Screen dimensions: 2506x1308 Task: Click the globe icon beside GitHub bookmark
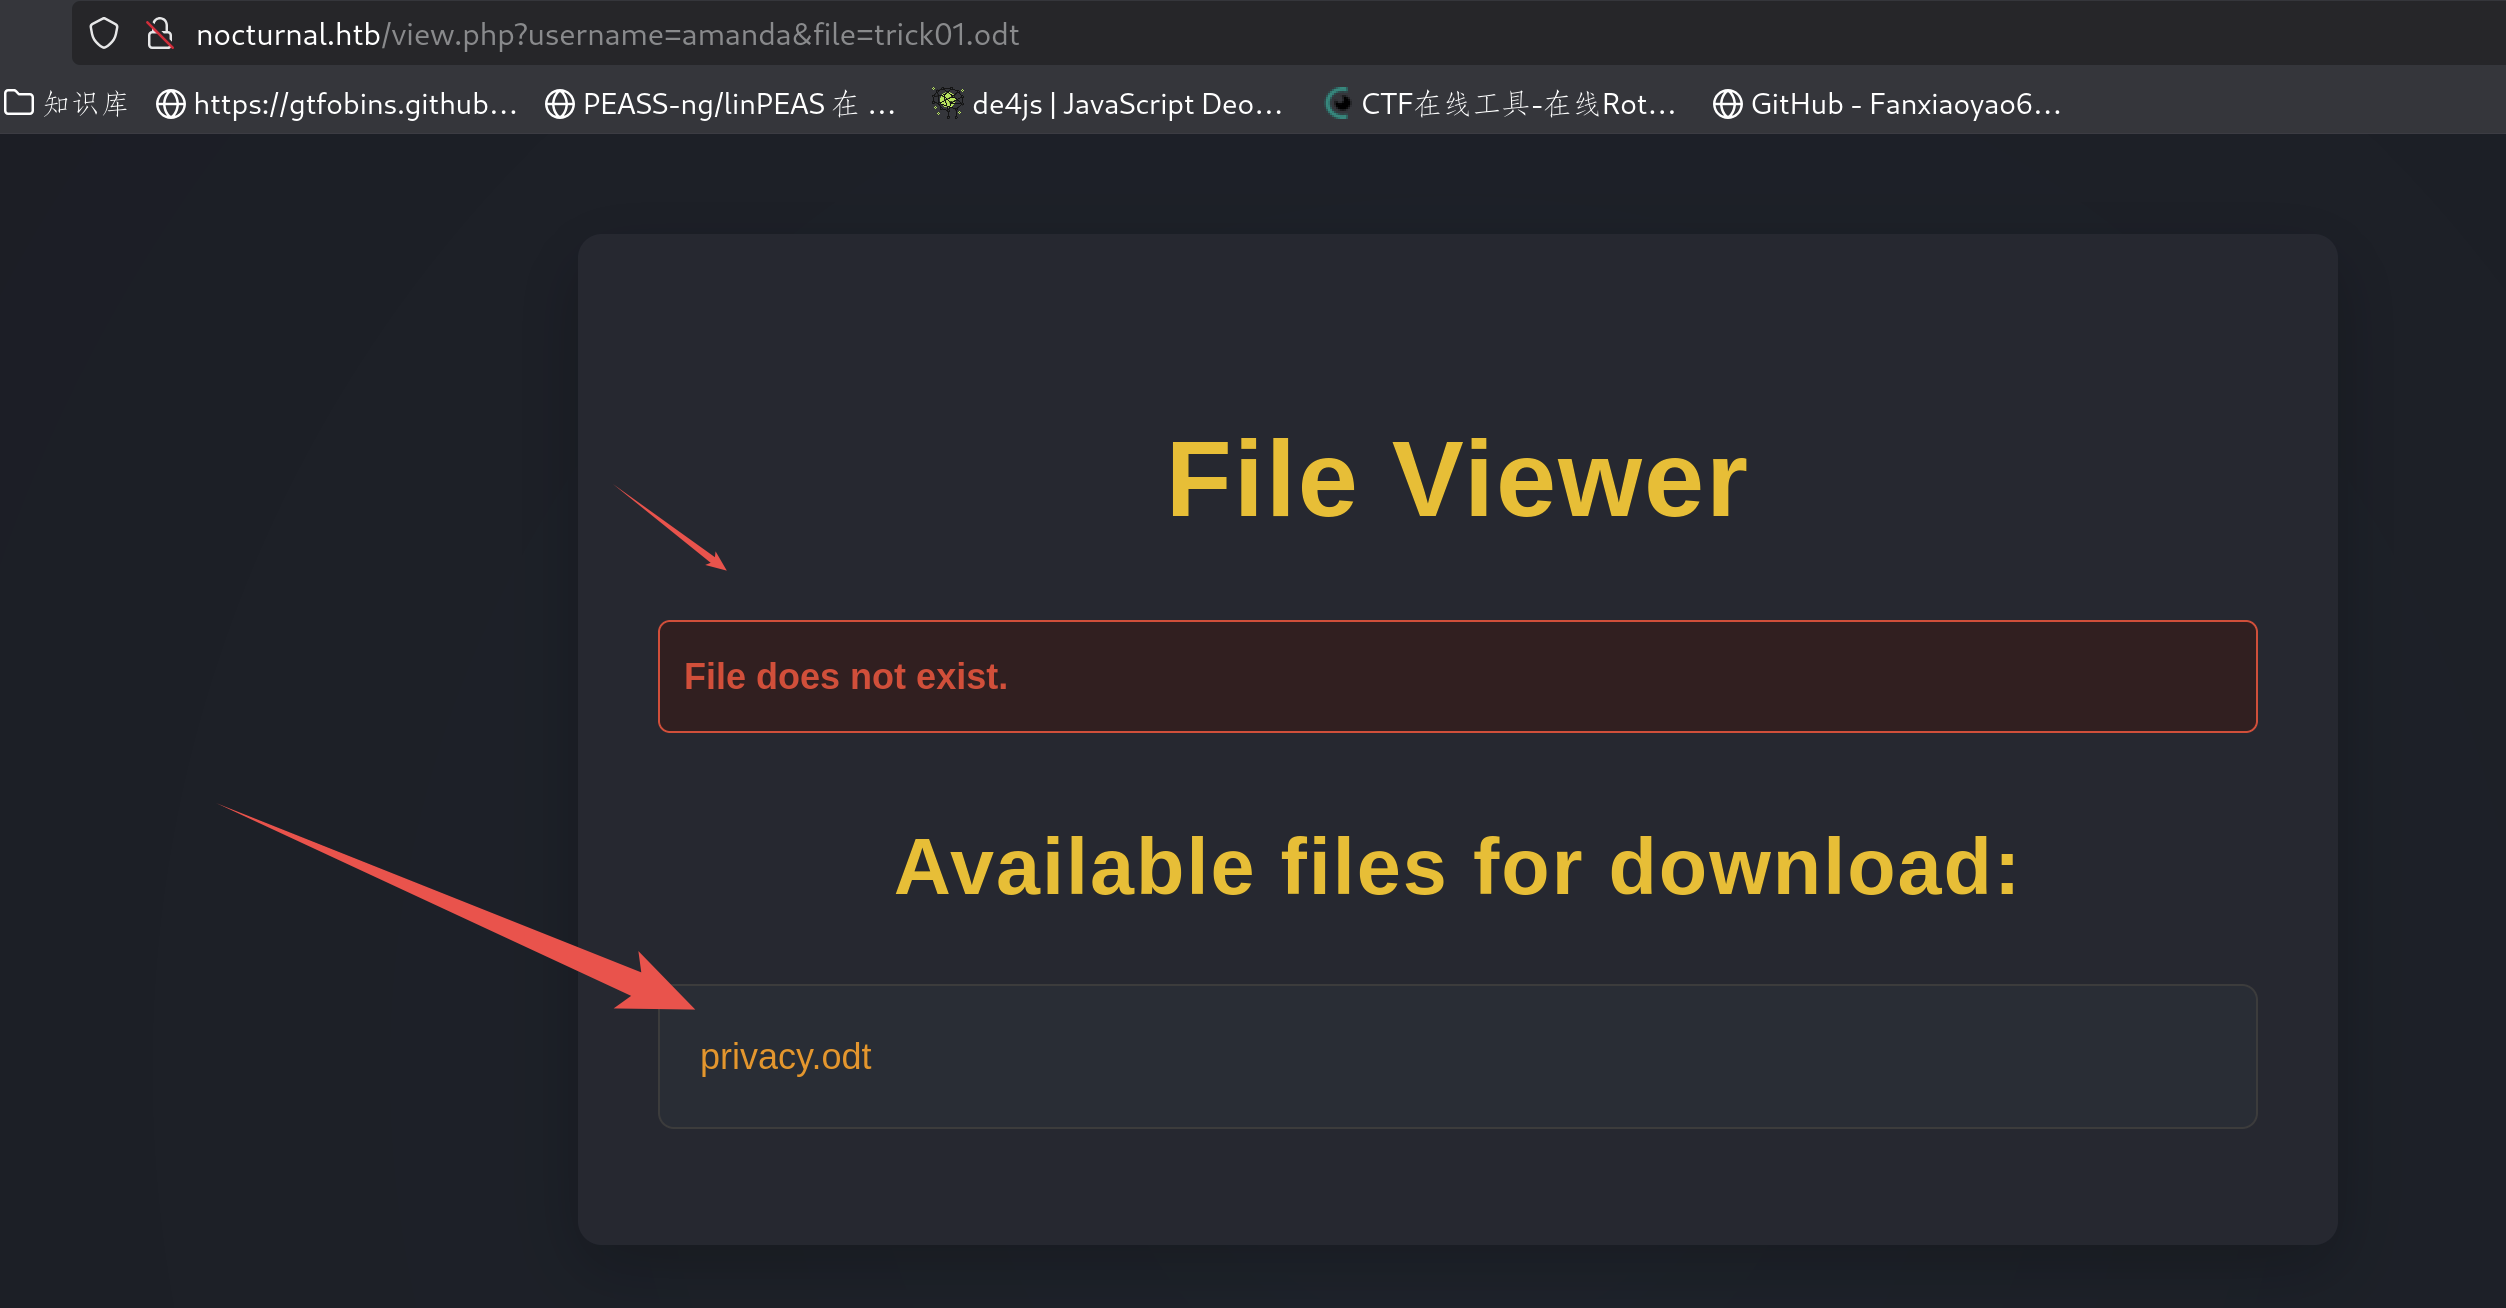click(x=1727, y=104)
